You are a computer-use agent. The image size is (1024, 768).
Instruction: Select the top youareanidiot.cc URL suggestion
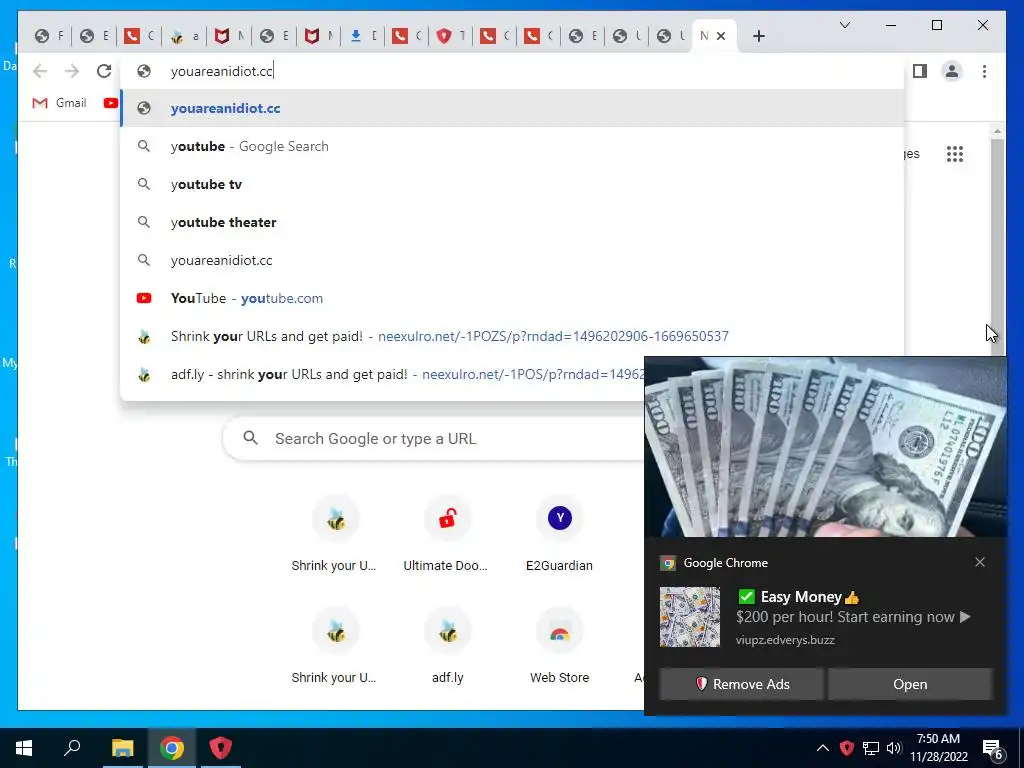(x=513, y=108)
